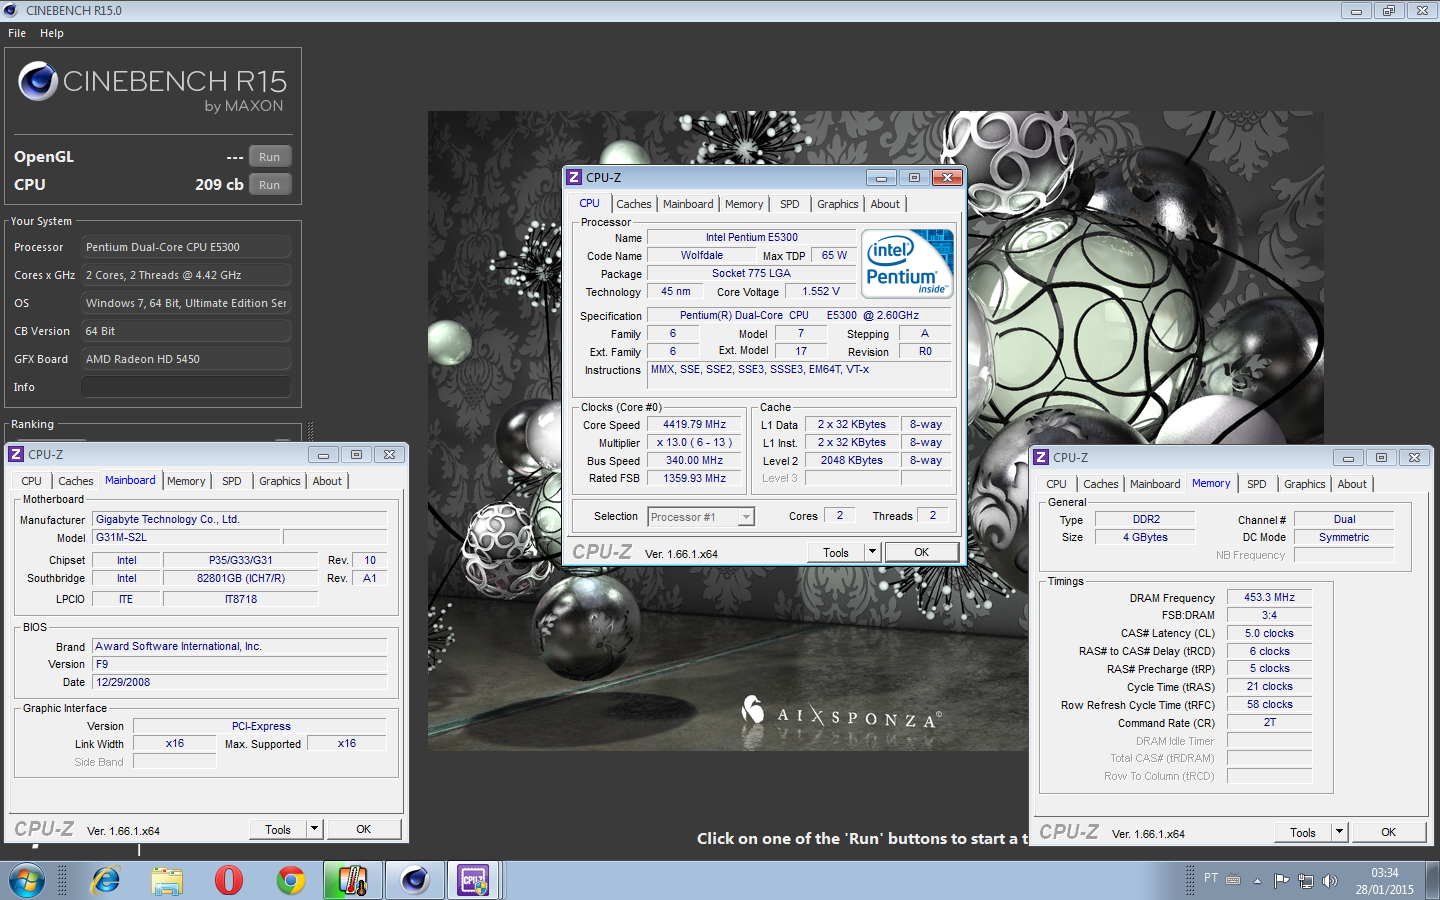The width and height of the screenshot is (1440, 900).
Task: Open the Windows Start menu orb
Action: pos(27,881)
